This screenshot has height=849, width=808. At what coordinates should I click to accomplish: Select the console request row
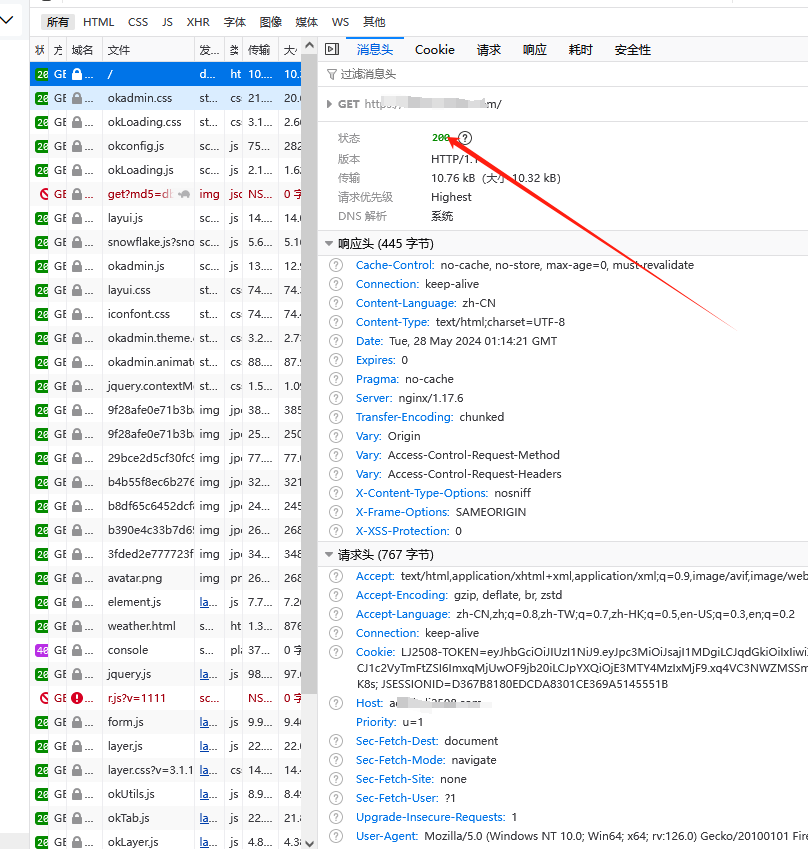(x=166, y=650)
